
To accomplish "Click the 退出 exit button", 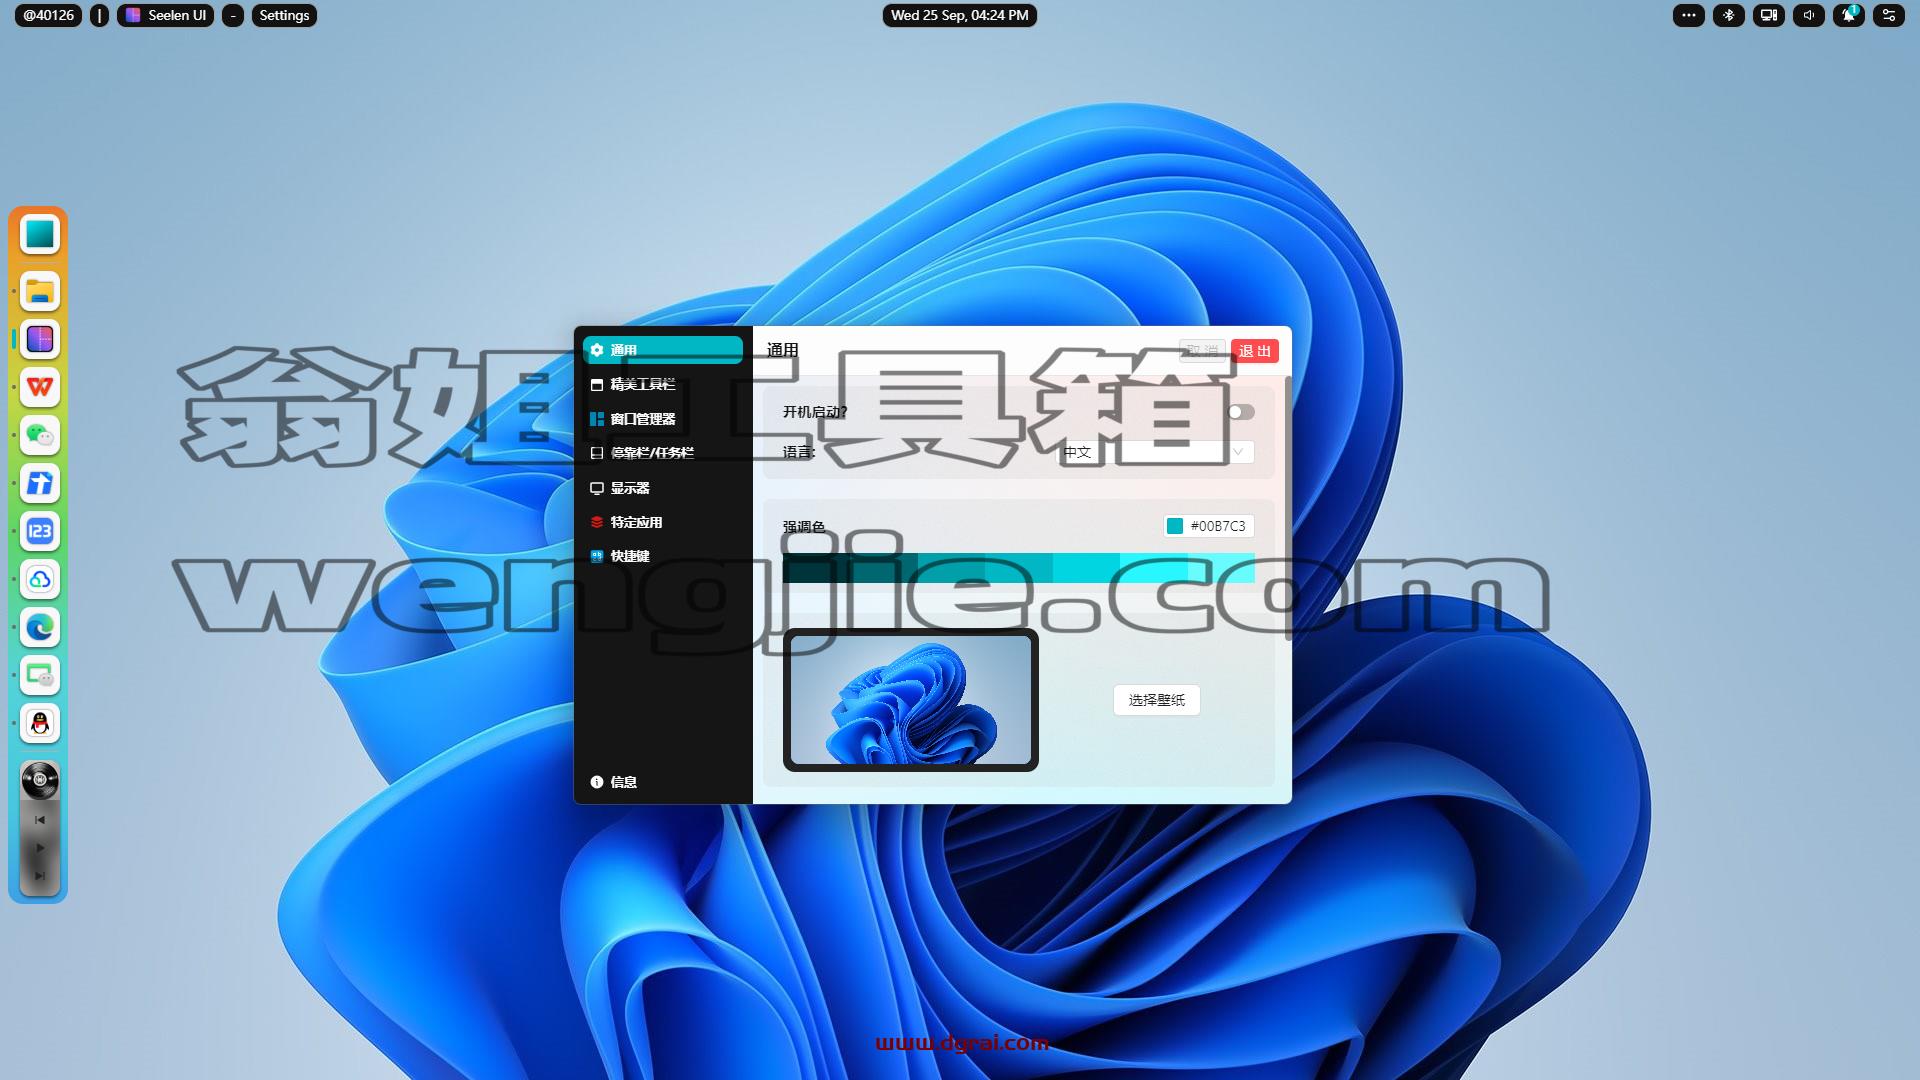I will tap(1255, 351).
